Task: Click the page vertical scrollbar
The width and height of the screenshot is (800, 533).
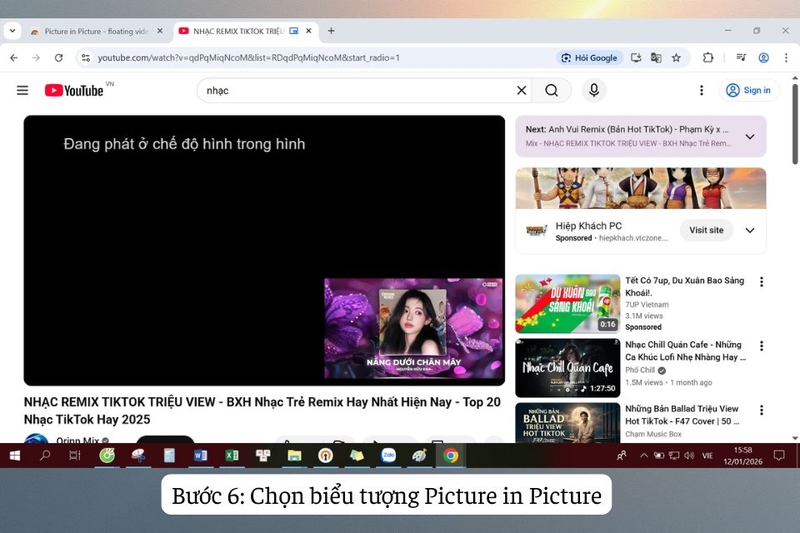Action: tap(795, 124)
